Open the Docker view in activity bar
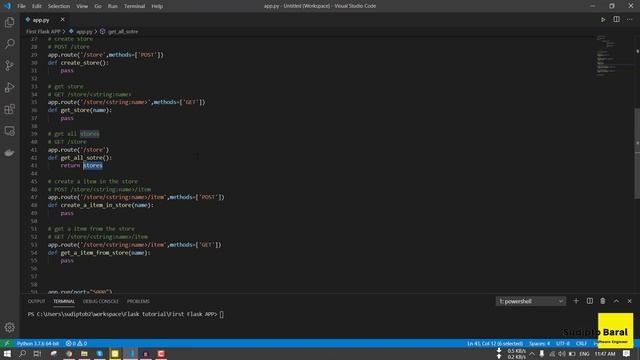This screenshot has height=360, width=640. (9, 153)
